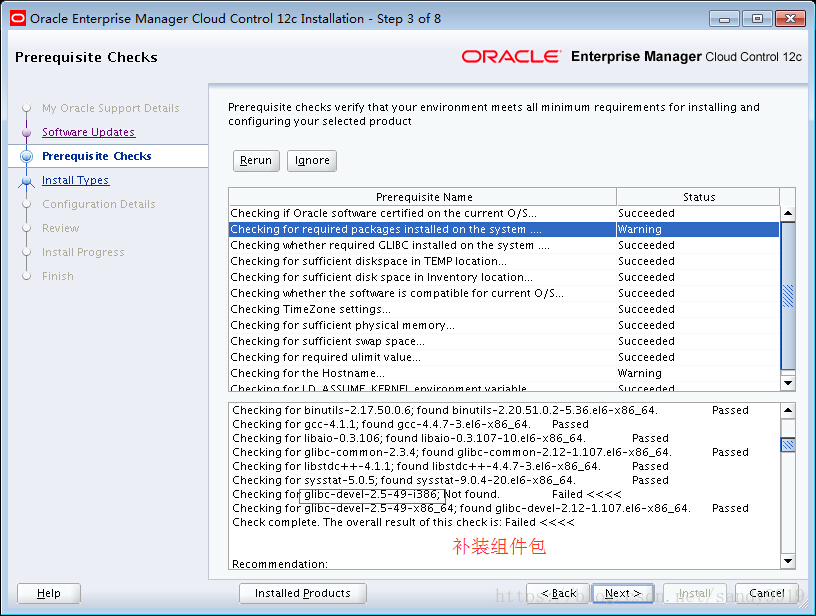Image resolution: width=816 pixels, height=616 pixels.
Task: Click the 'Recommendation:' line
Action: (280, 564)
